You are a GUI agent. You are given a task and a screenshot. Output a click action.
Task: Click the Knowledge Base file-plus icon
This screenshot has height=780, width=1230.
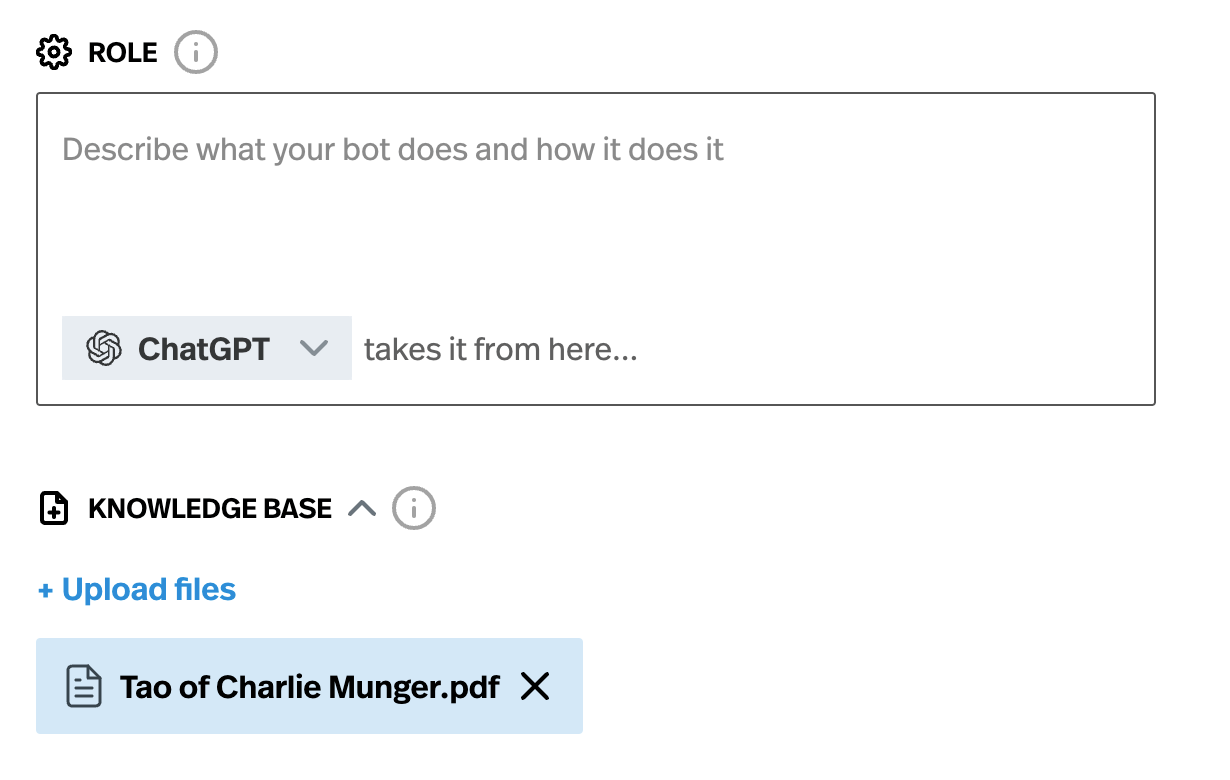click(x=54, y=508)
